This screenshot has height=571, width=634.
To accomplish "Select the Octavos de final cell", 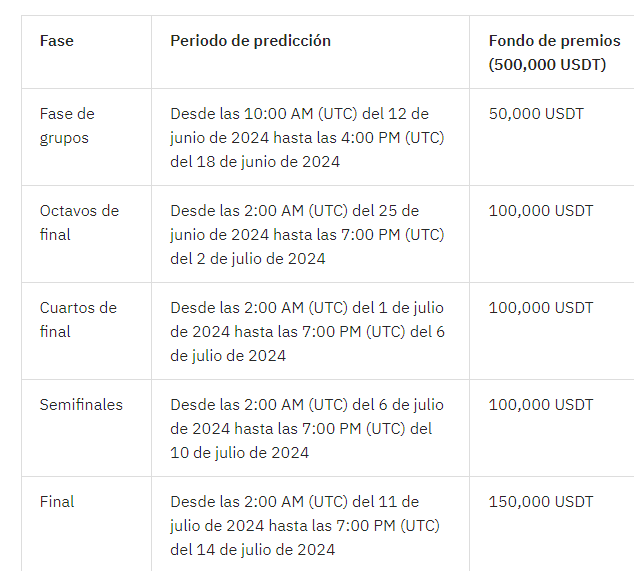I will coord(79,223).
